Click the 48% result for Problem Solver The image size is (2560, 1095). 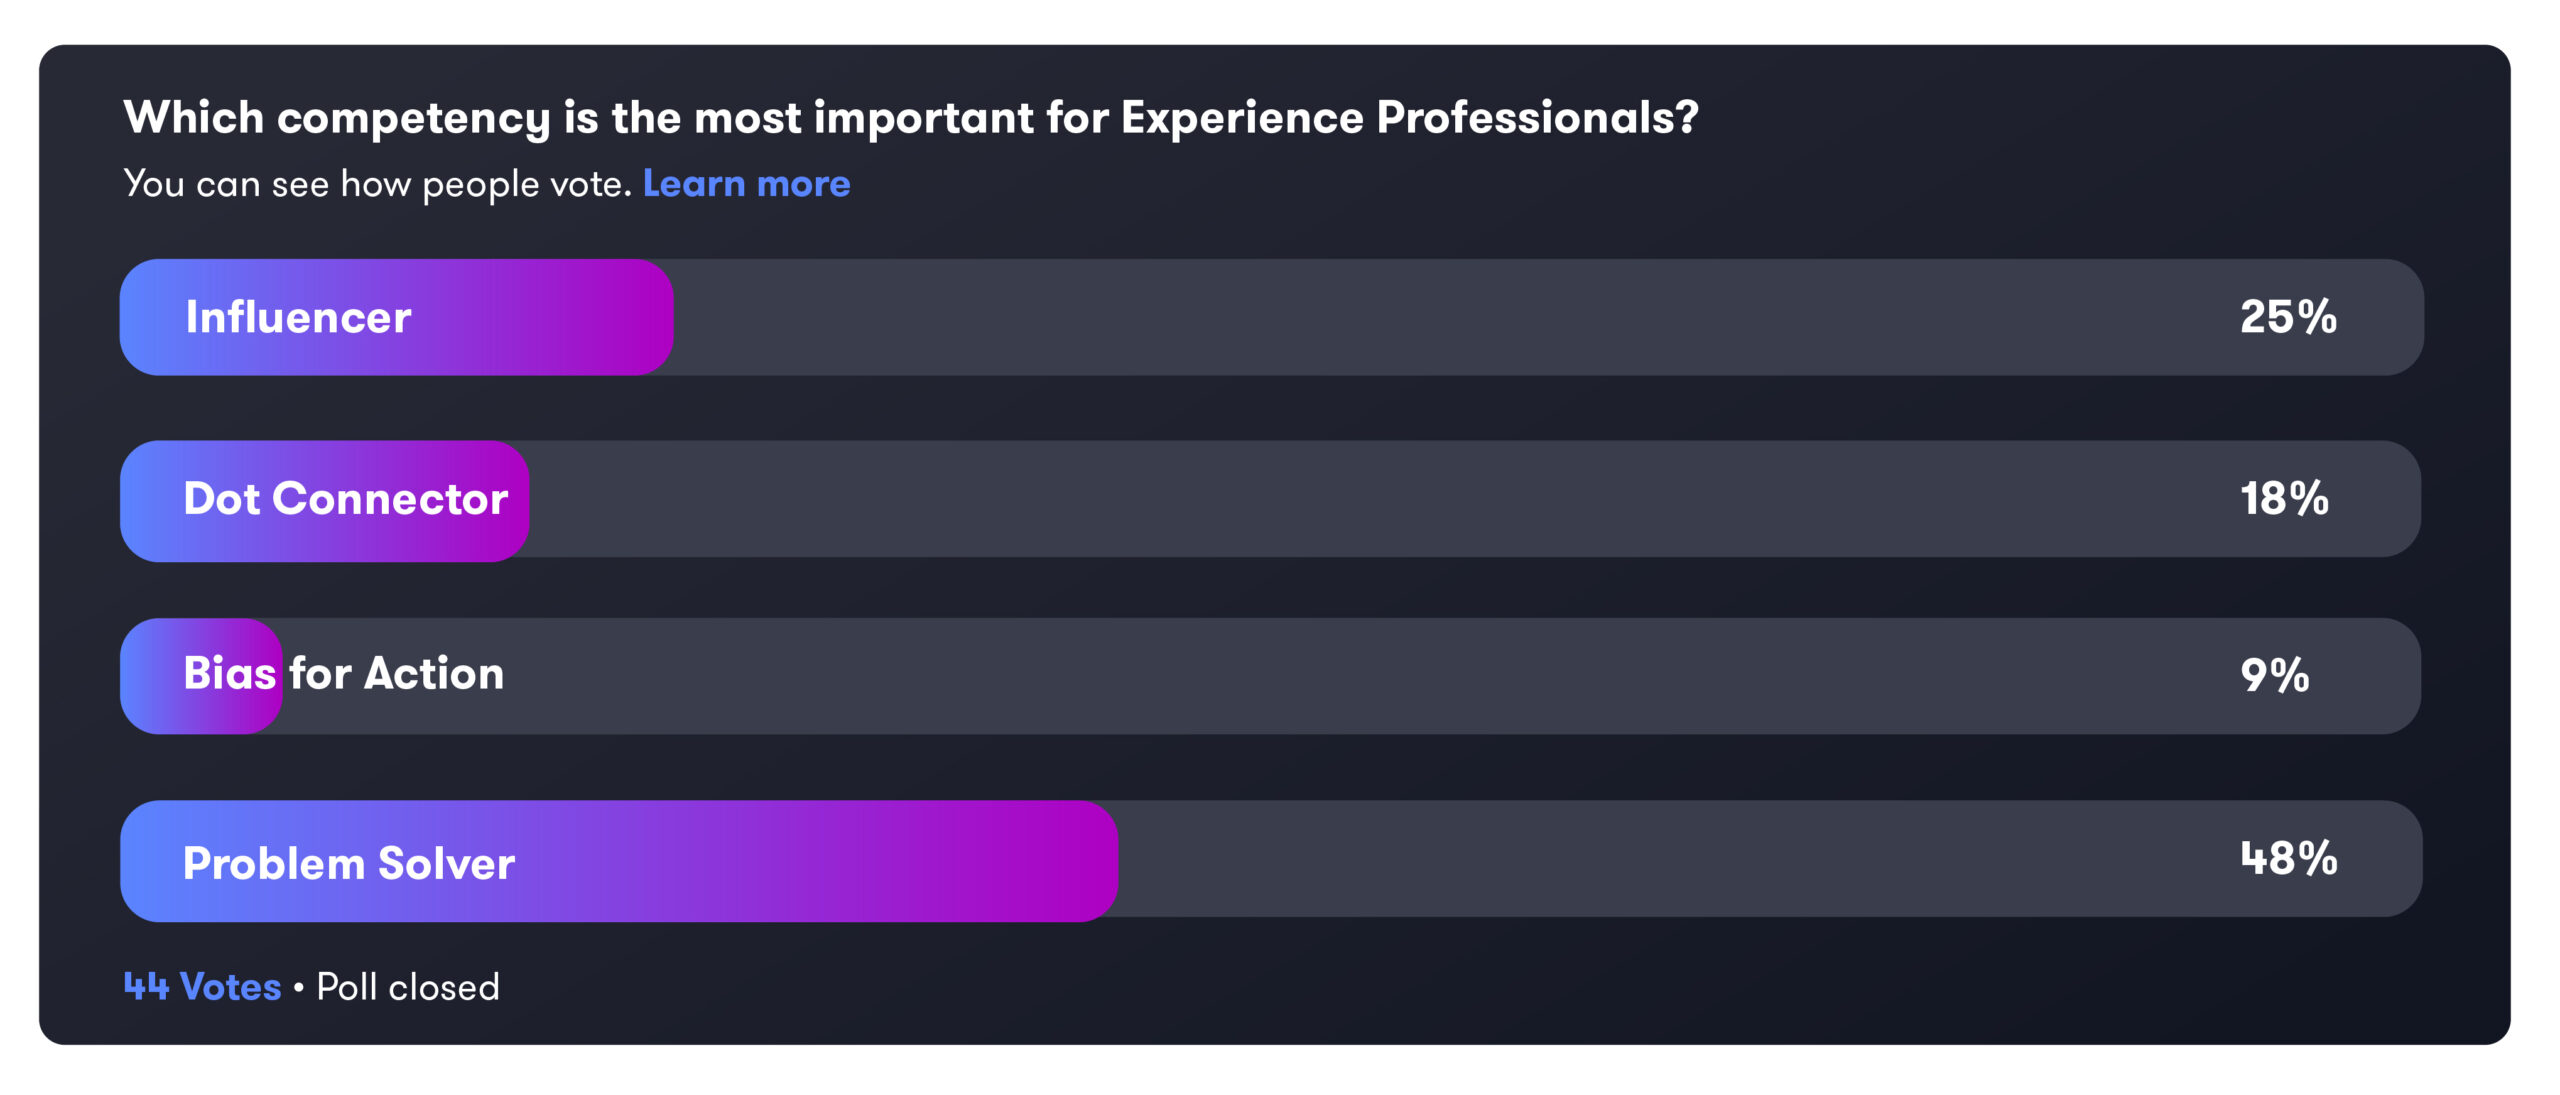coord(2288,858)
